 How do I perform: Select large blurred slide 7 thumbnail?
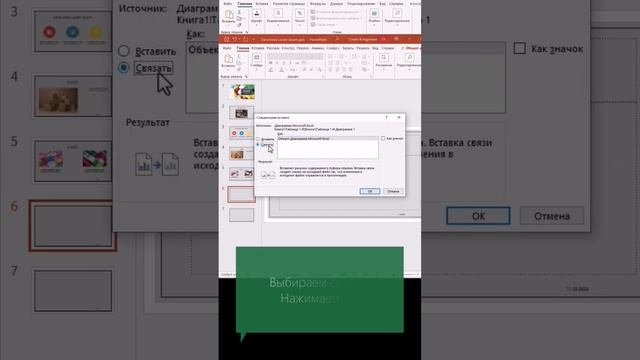point(73,291)
